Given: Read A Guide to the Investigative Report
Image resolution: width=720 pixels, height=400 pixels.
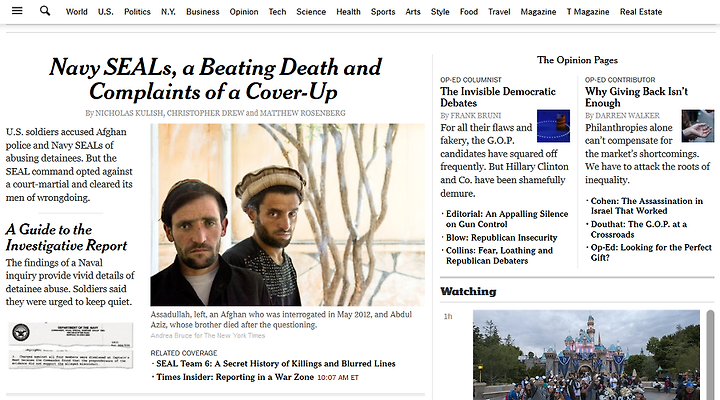Looking at the screenshot, I should [66, 237].
